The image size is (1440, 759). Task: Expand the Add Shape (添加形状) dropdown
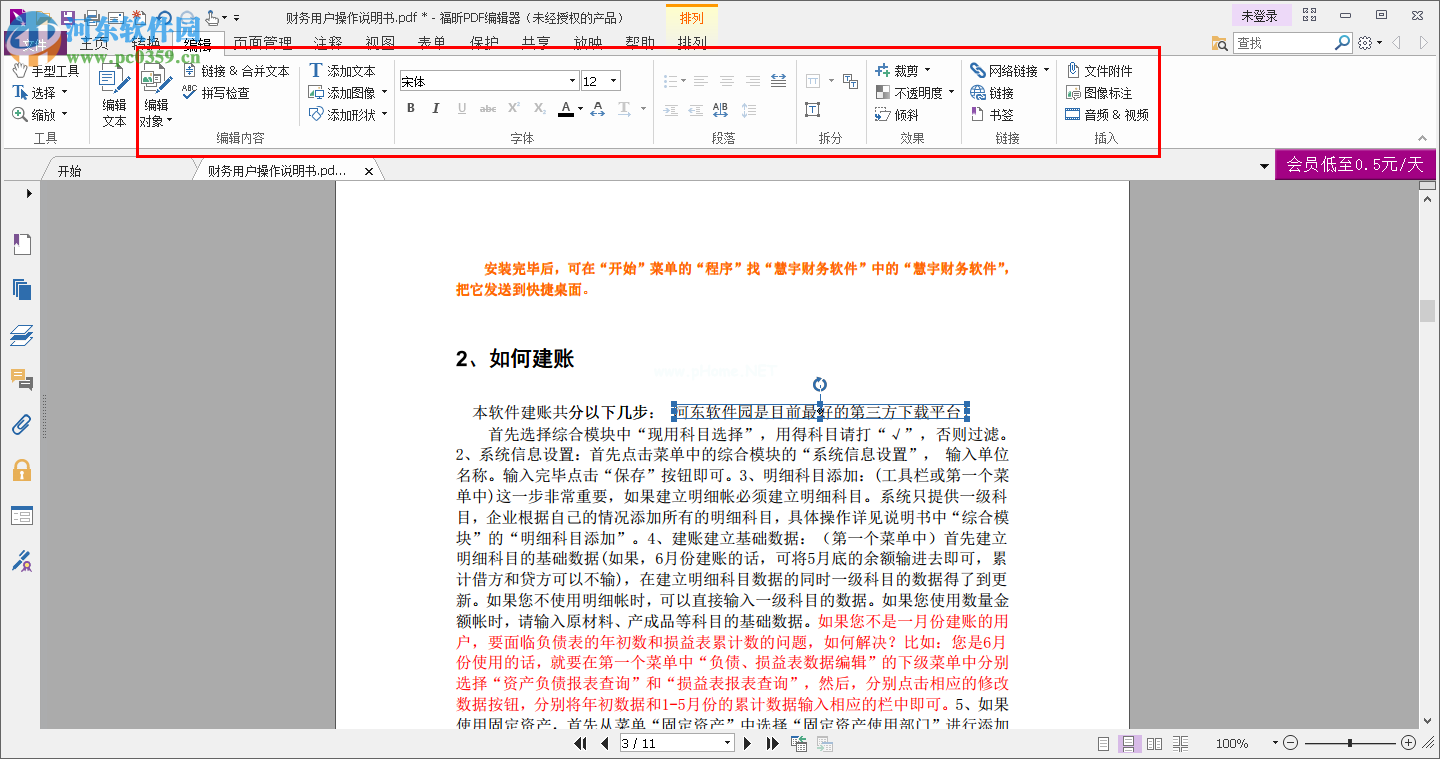(x=384, y=115)
